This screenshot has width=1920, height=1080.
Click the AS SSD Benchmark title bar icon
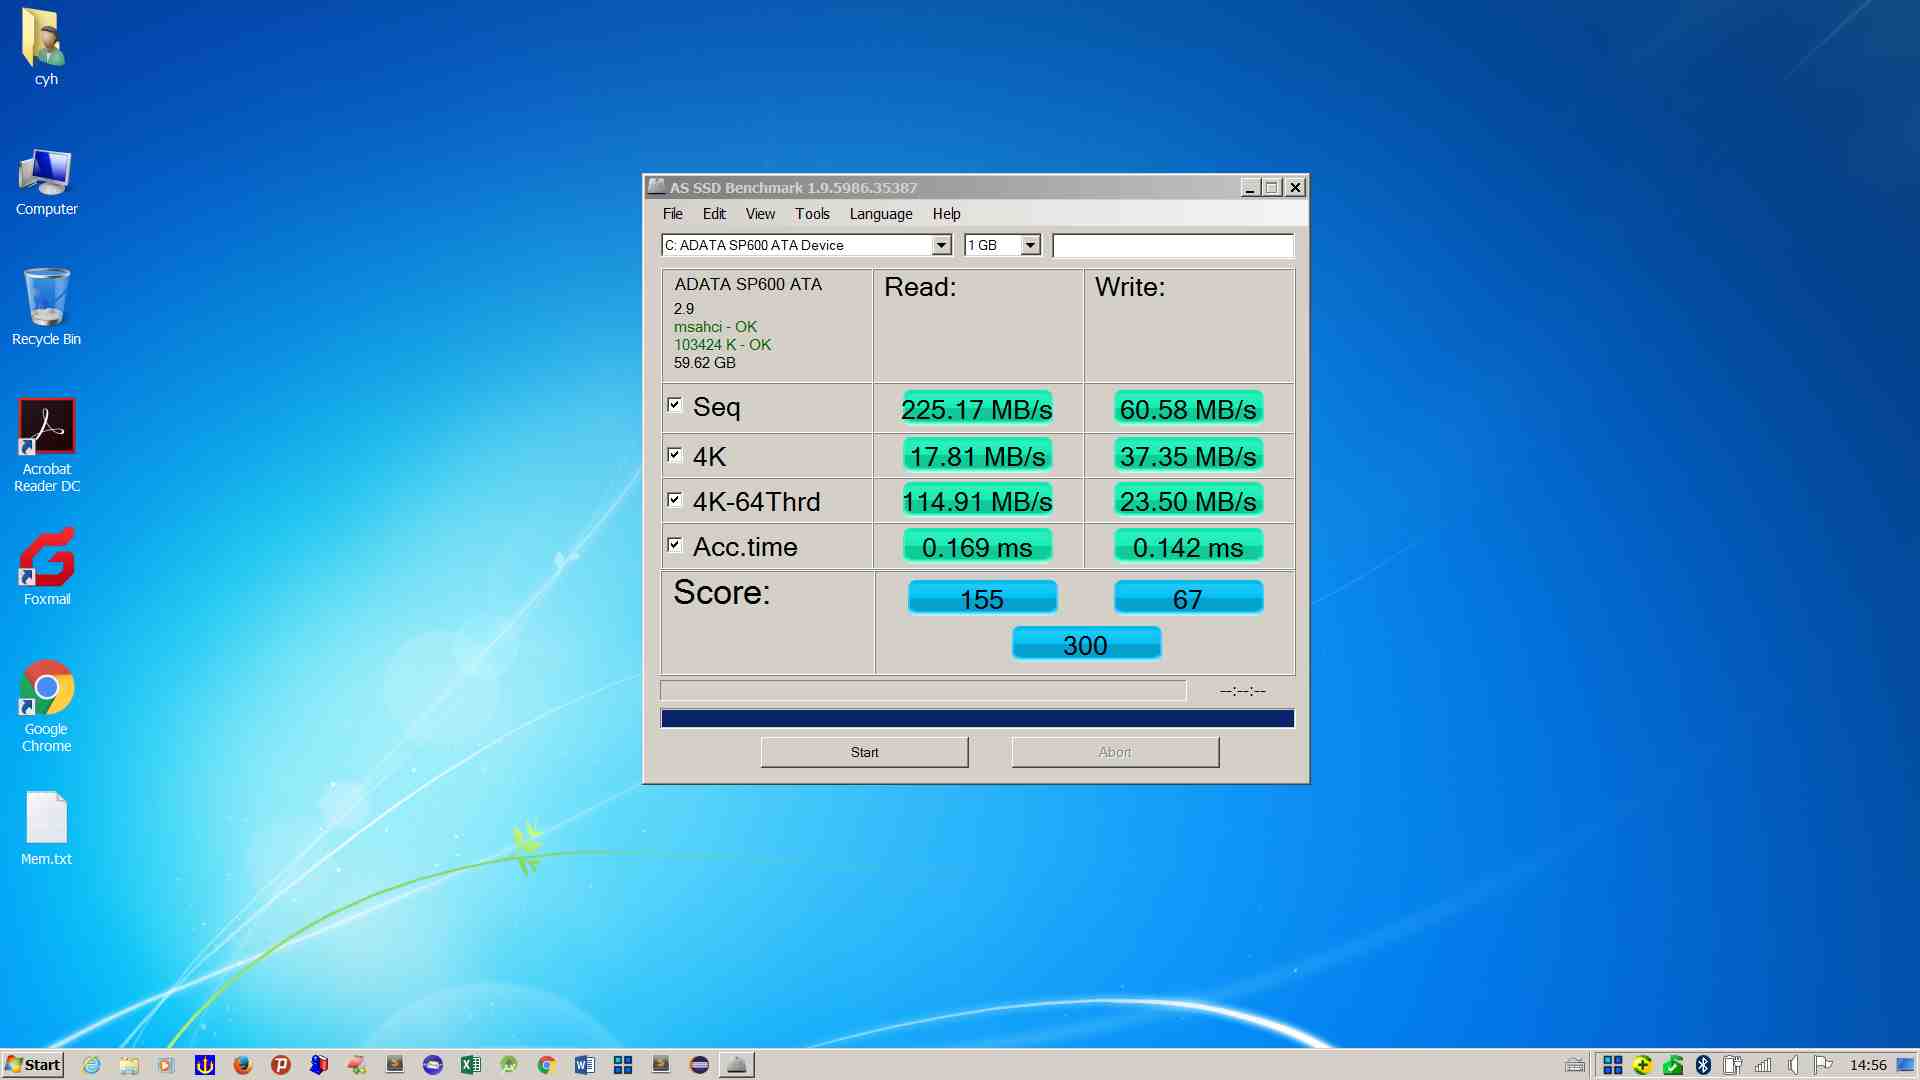point(656,187)
